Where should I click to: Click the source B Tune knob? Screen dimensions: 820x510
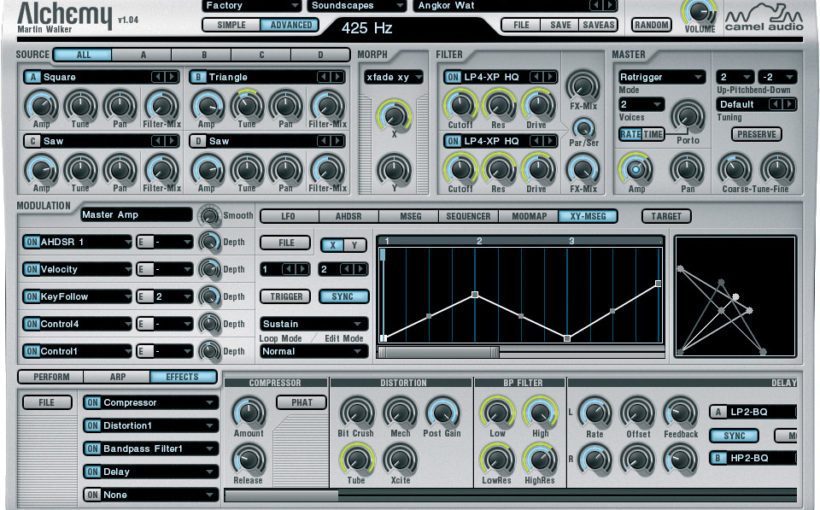247,106
